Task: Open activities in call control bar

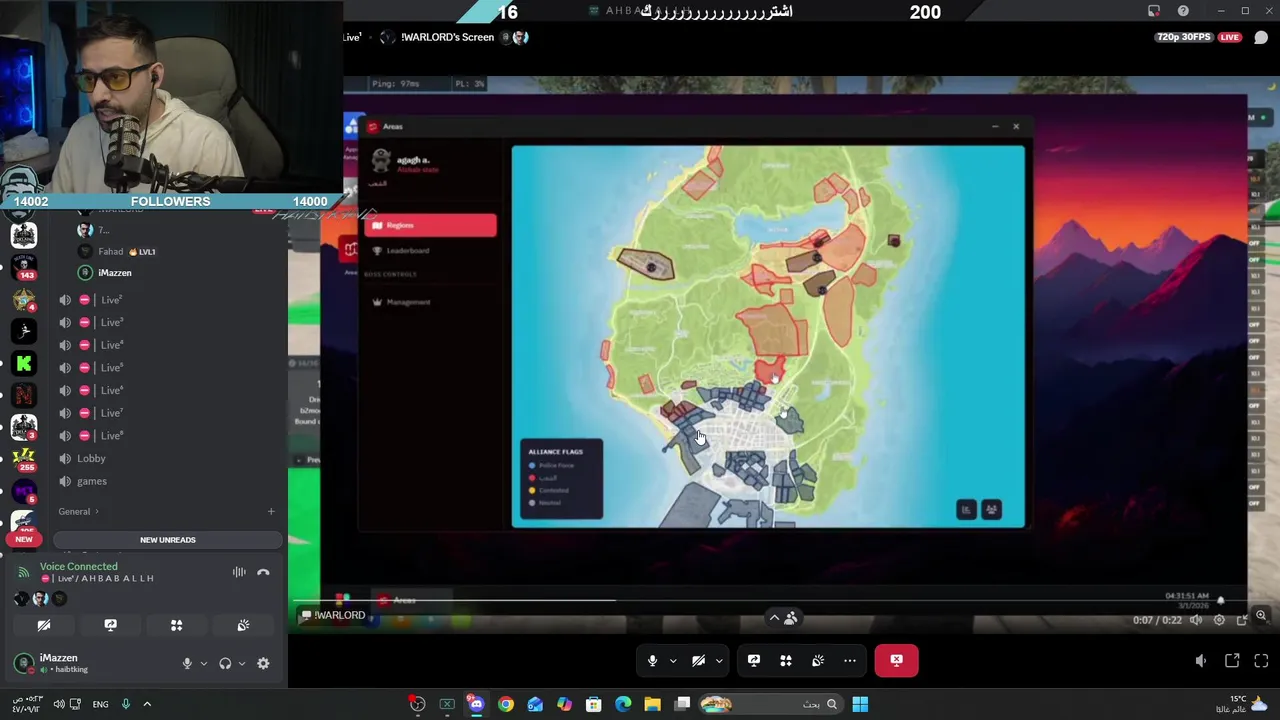Action: coord(786,660)
